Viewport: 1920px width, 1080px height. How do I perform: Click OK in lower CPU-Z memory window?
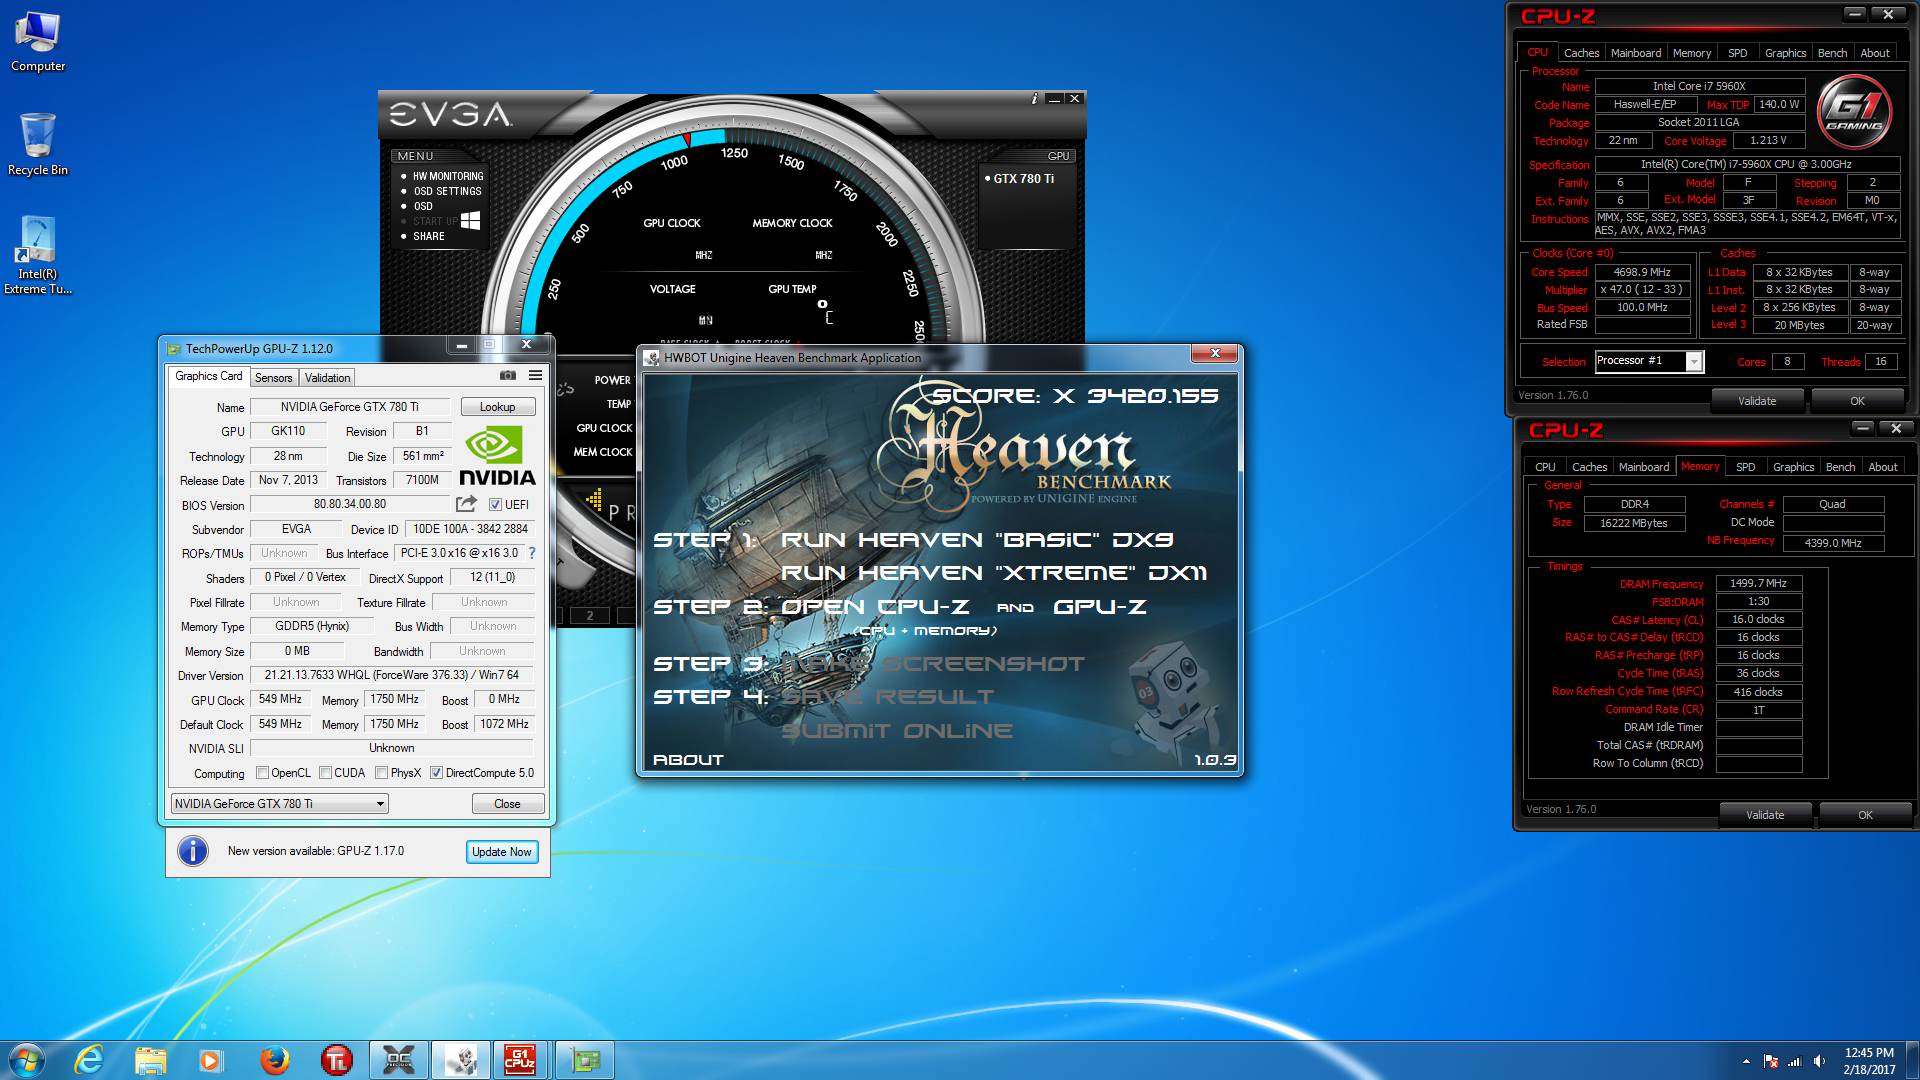coord(1865,815)
